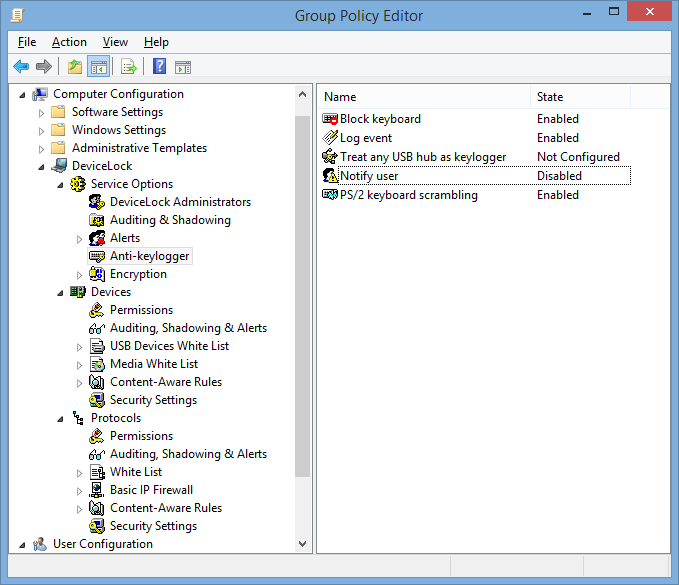Click the Service Options gear icon
Viewport: 679px width, 585px height.
78,184
